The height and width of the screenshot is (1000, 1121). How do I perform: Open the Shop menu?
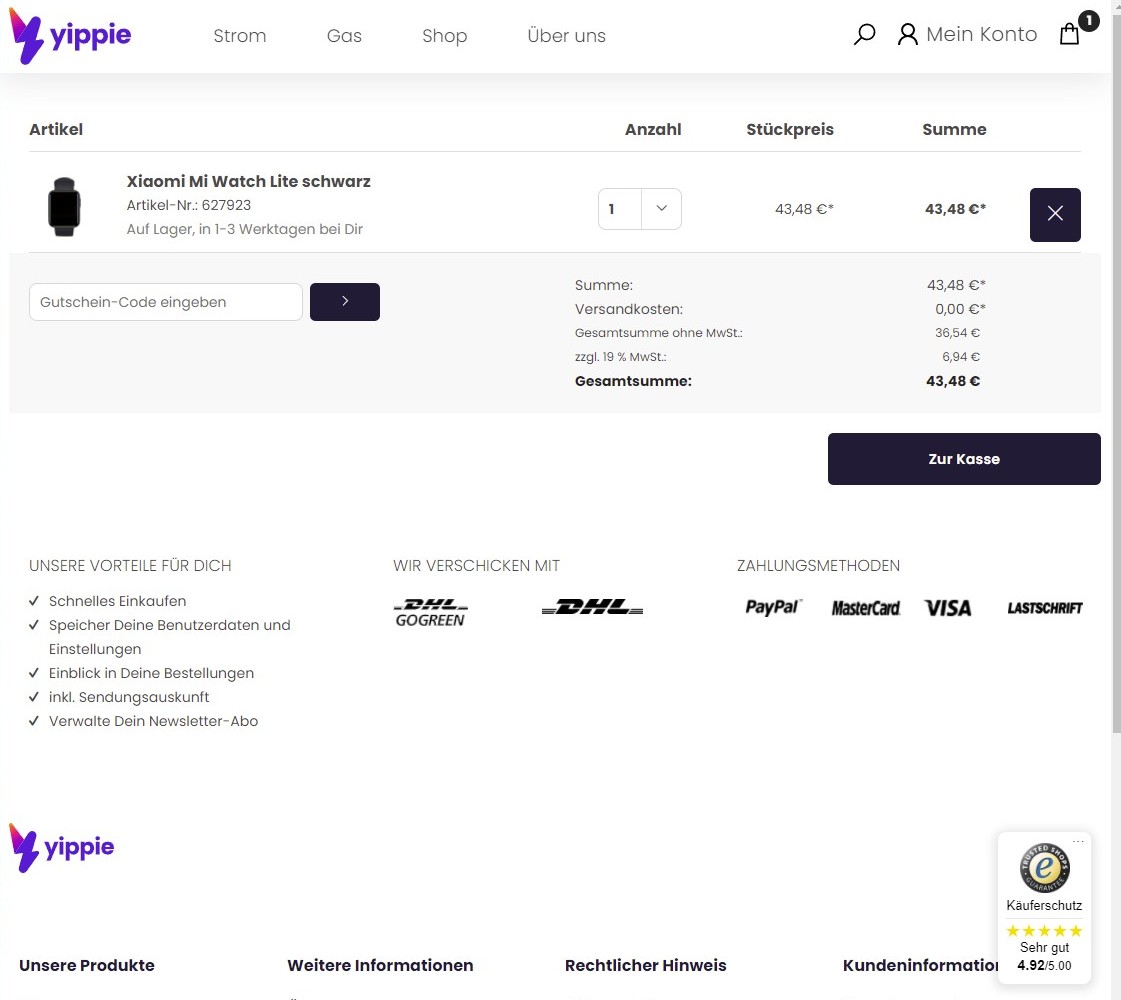coord(445,36)
